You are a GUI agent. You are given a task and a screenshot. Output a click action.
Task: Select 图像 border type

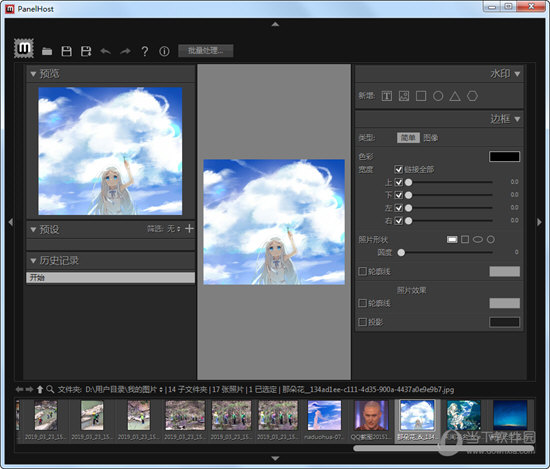pyautogui.click(x=430, y=138)
